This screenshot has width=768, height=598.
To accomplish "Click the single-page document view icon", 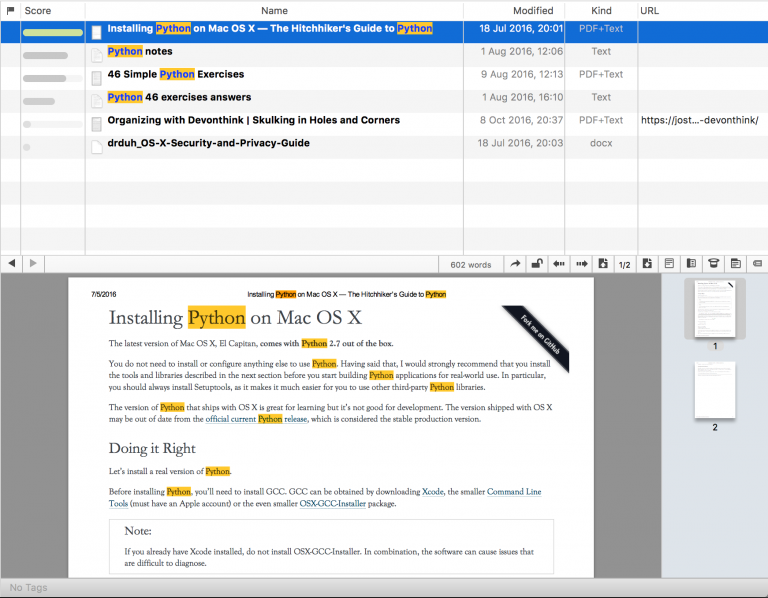I will 669,264.
